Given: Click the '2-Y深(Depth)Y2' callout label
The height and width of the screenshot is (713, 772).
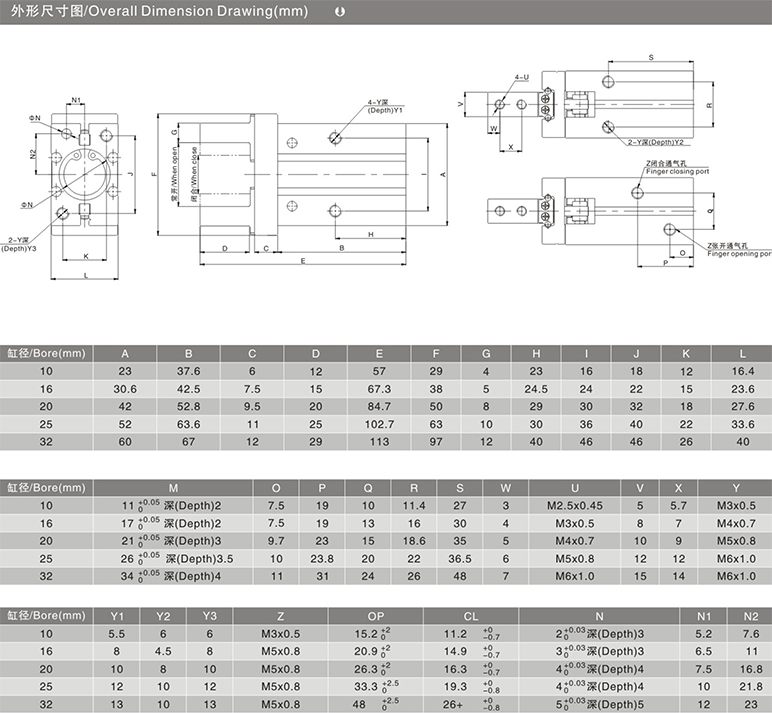Looking at the screenshot, I should coord(655,142).
